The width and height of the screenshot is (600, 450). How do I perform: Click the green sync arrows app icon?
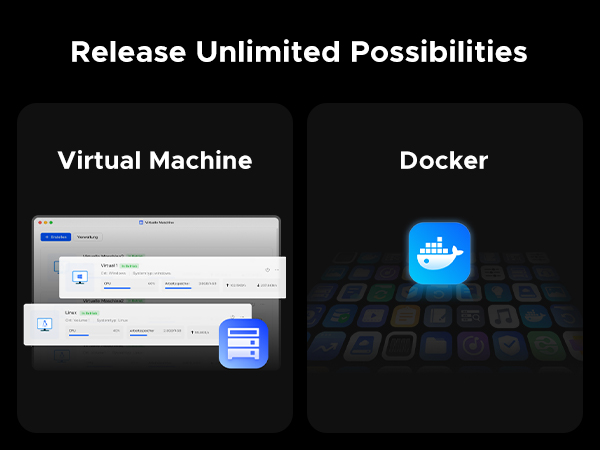click(x=381, y=293)
